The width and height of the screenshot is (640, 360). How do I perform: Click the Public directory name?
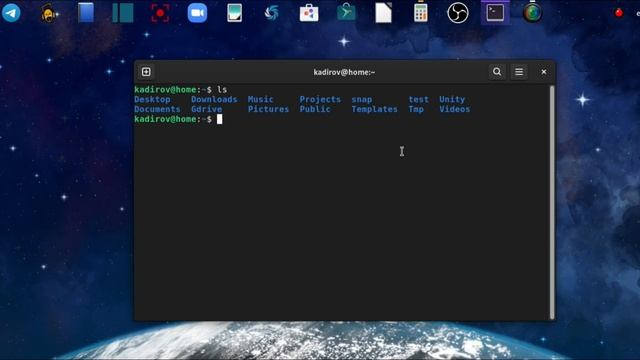[315, 109]
